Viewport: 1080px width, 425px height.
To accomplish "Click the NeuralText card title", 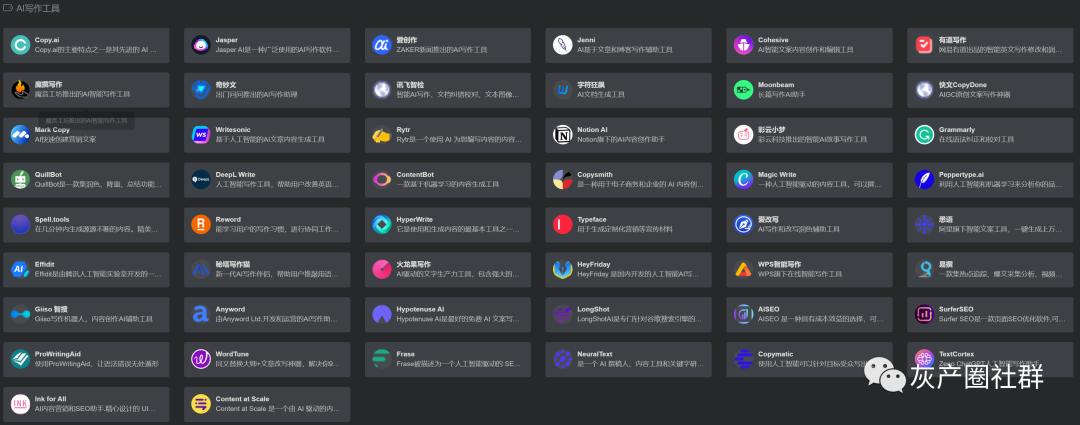I will click(x=594, y=354).
